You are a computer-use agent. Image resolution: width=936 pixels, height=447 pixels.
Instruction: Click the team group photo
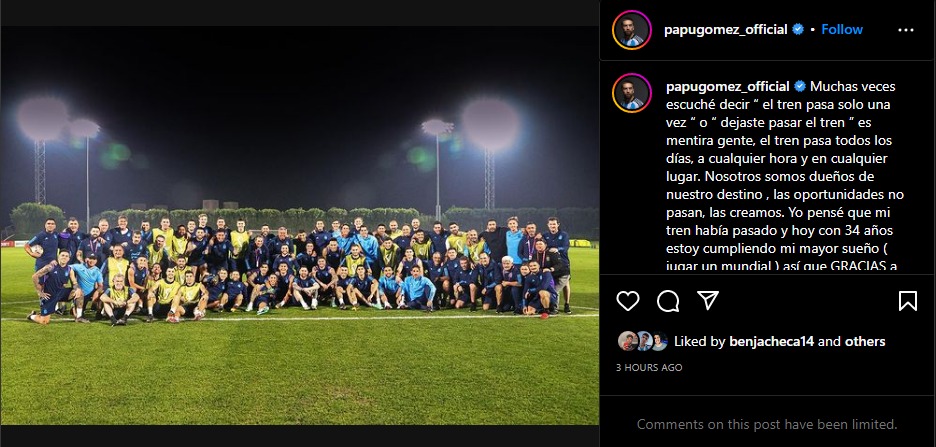point(299,225)
